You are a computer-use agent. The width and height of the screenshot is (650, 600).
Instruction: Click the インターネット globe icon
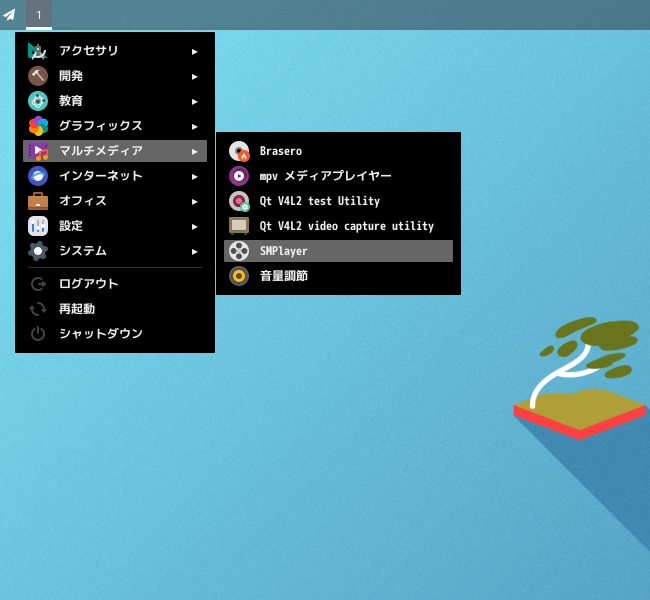click(x=38, y=176)
